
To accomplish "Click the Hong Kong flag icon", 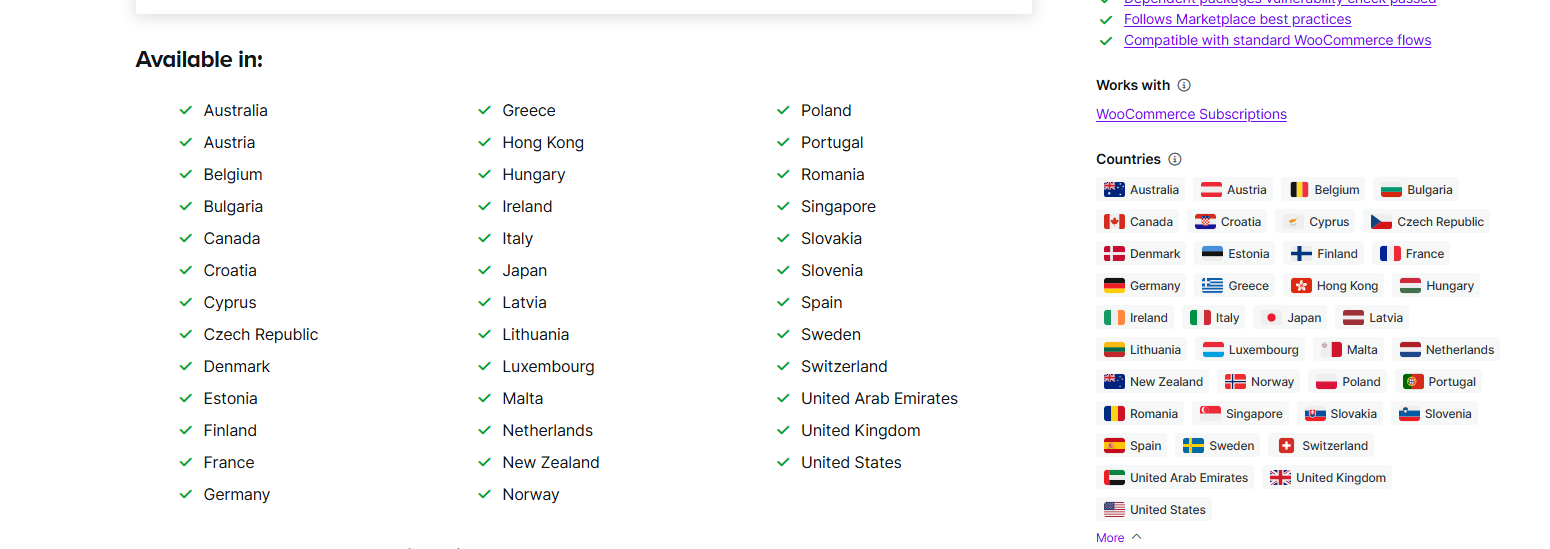I will (1301, 286).
